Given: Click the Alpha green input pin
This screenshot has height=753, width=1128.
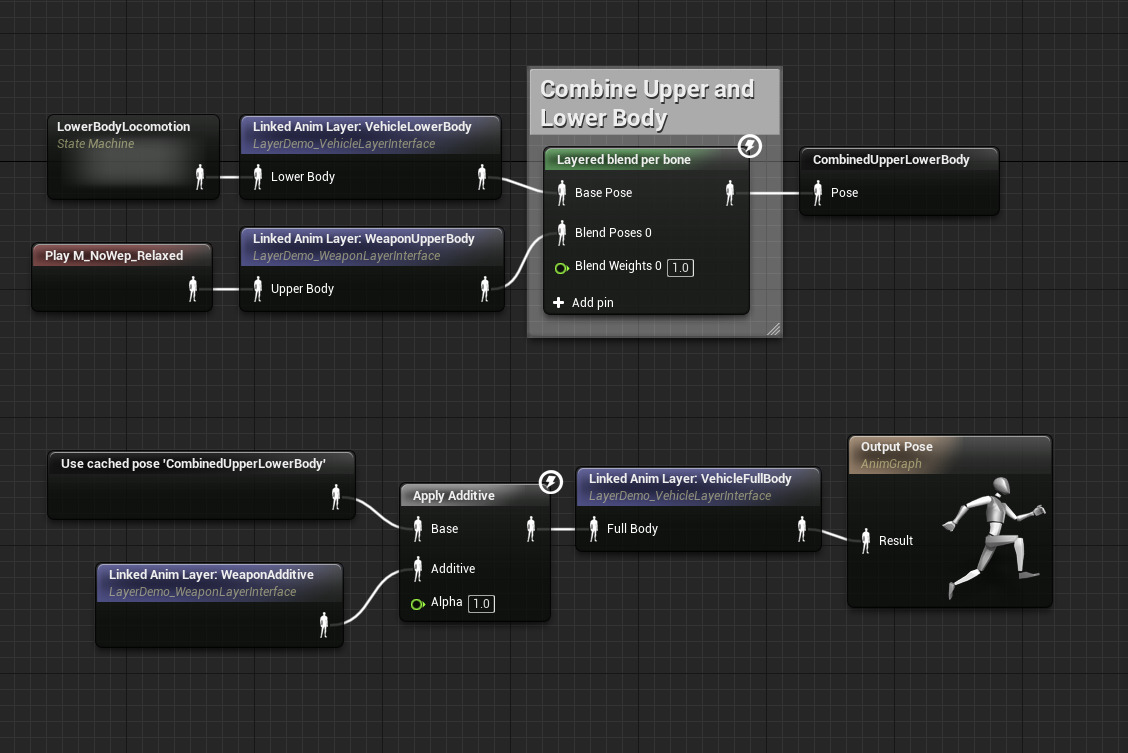Looking at the screenshot, I should (x=417, y=603).
